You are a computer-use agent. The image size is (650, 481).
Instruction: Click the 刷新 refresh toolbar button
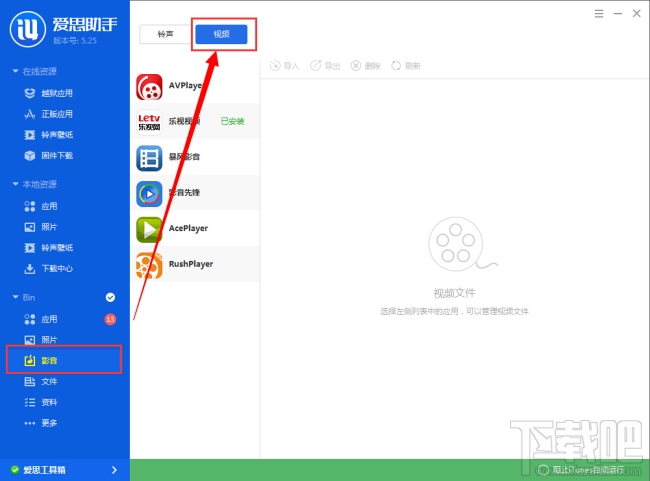click(406, 66)
